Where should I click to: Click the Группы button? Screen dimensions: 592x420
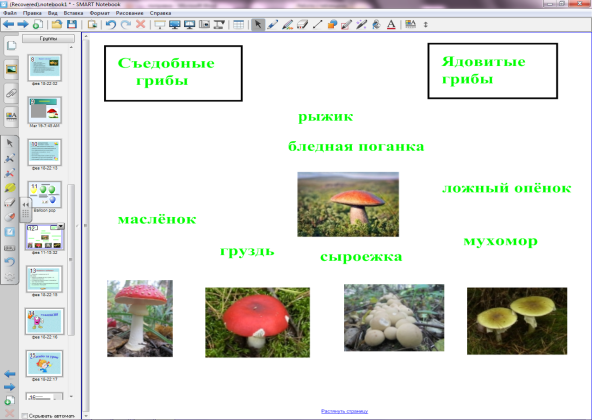[x=48, y=39]
